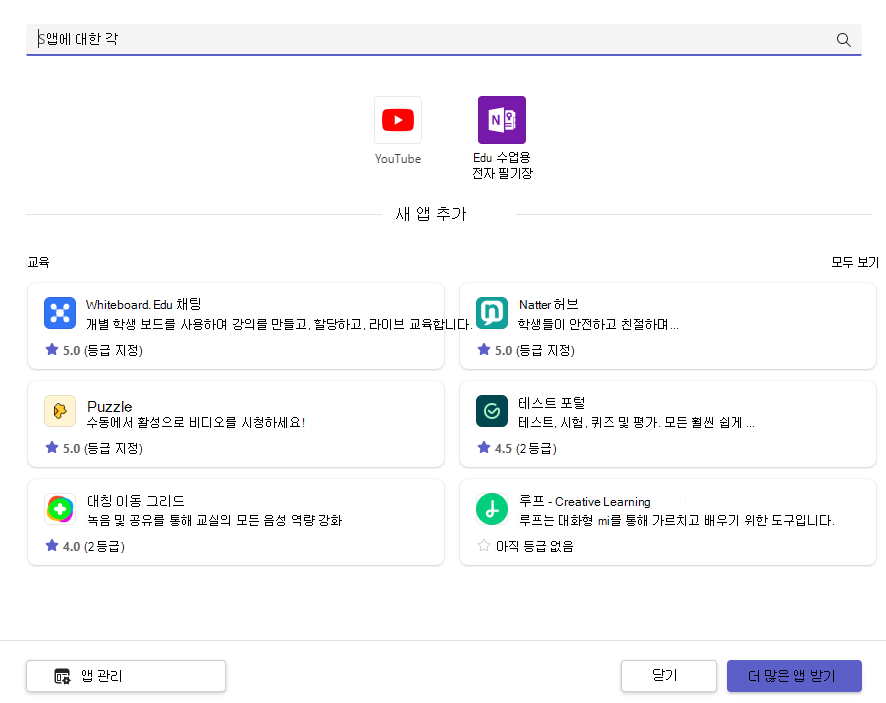This screenshot has height=703, width=886.
Task: Click the YouTube label text
Action: tap(398, 159)
